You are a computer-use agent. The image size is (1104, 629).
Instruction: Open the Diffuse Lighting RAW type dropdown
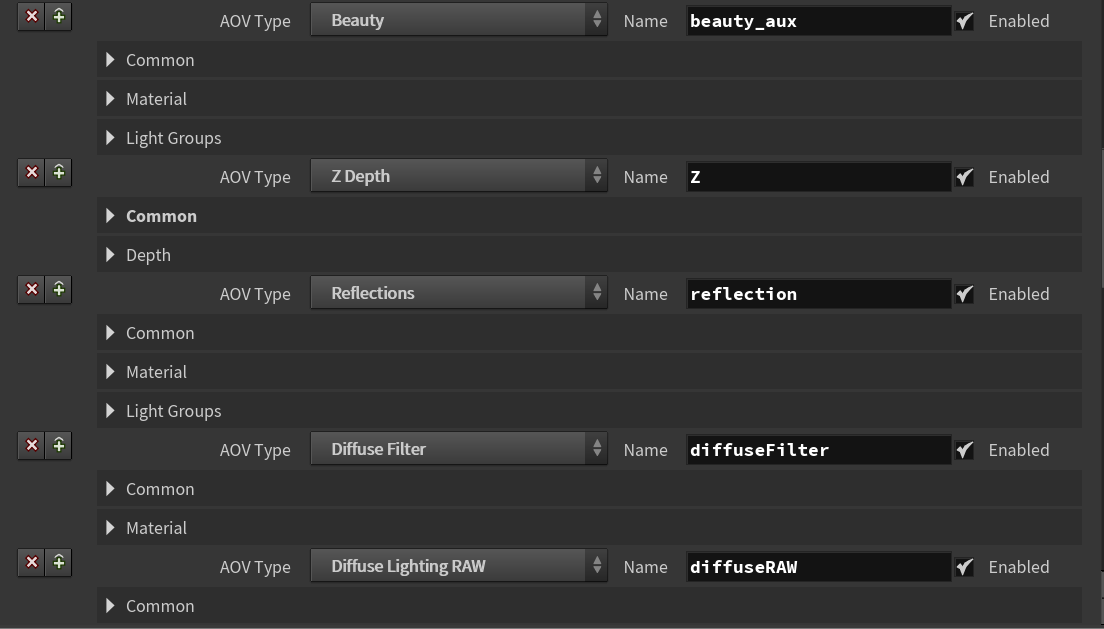point(459,566)
